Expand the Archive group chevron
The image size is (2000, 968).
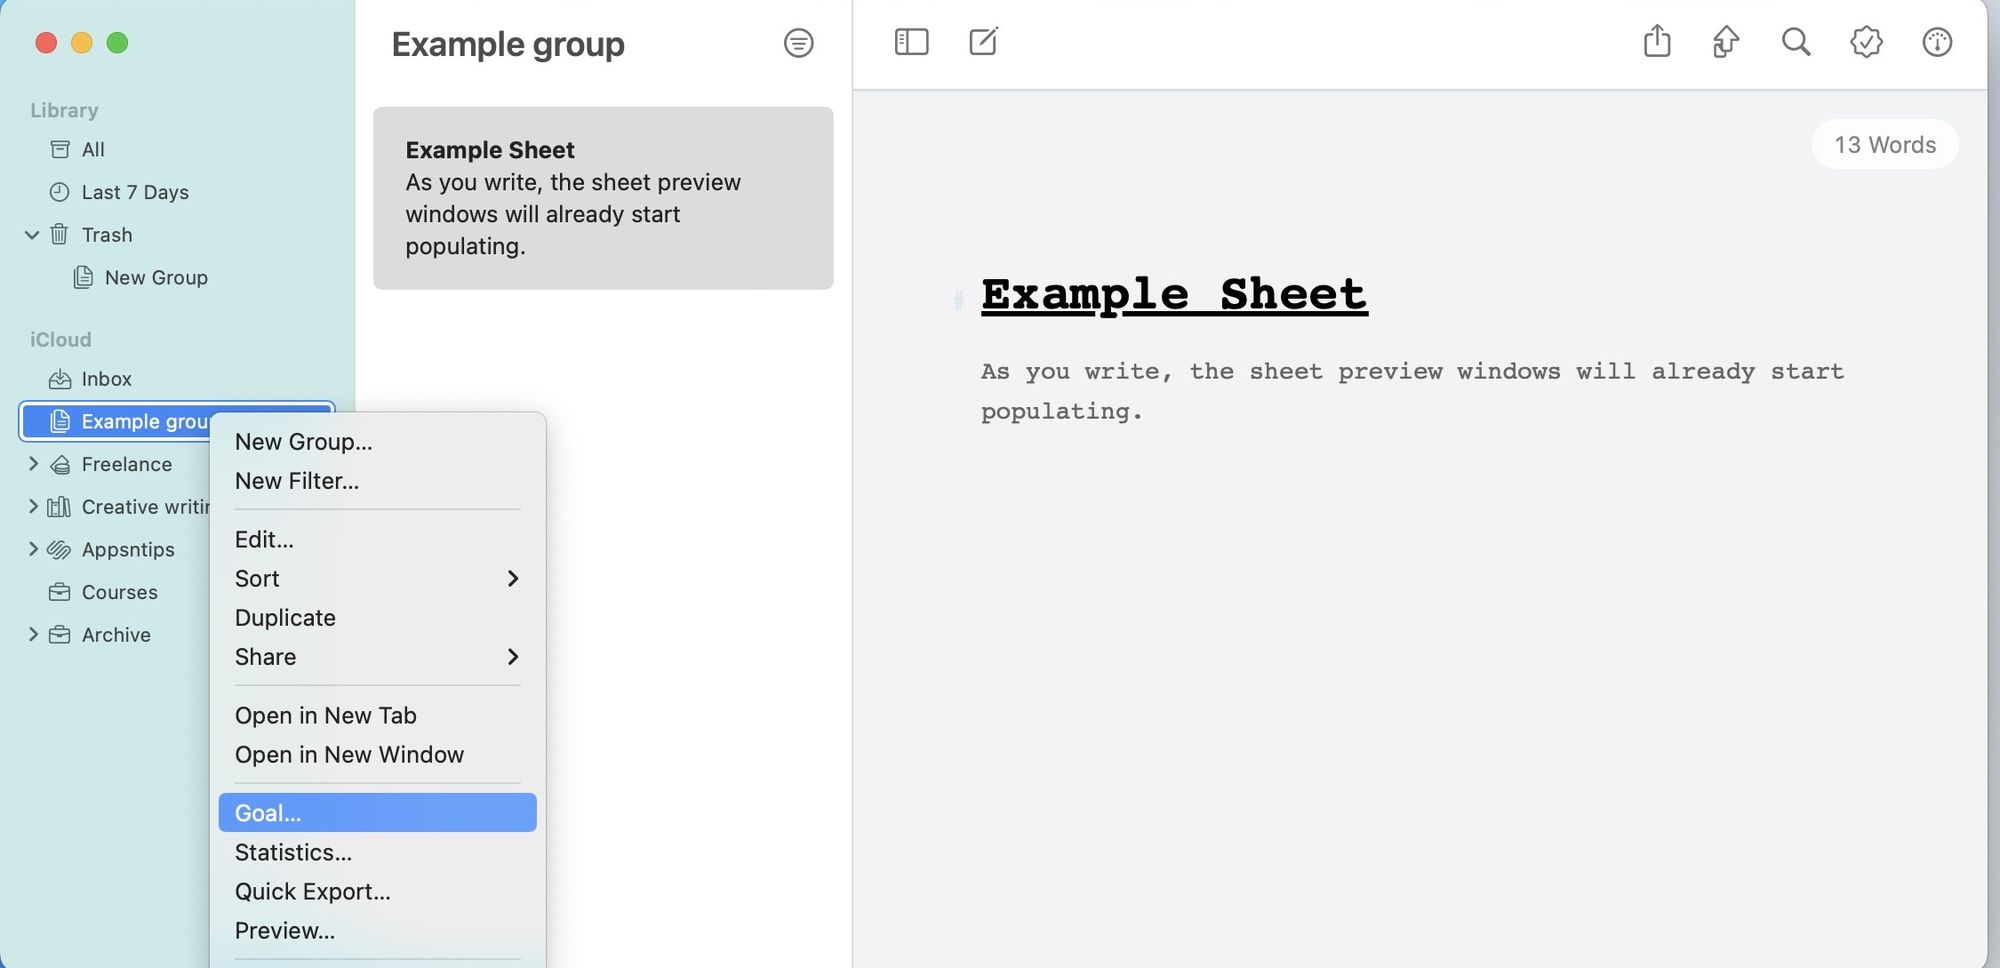click(x=33, y=635)
